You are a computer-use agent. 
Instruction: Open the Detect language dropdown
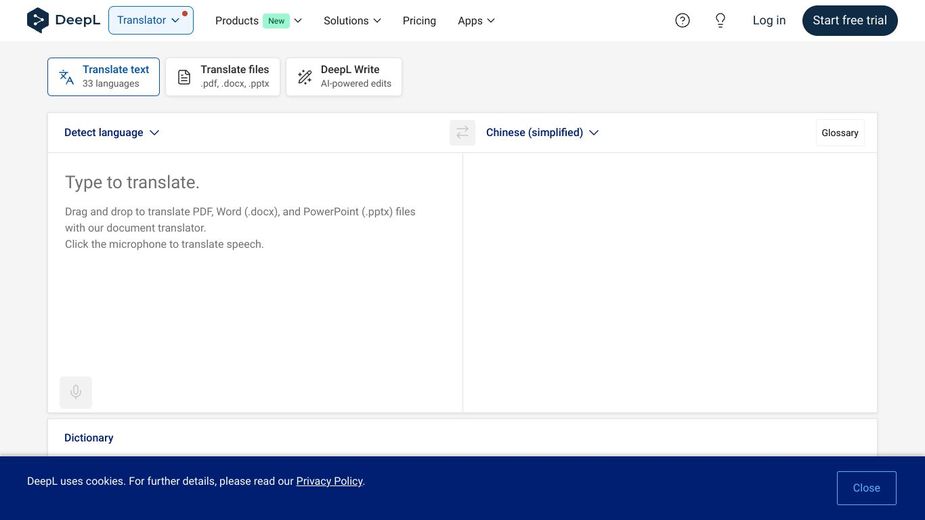pyautogui.click(x=111, y=133)
